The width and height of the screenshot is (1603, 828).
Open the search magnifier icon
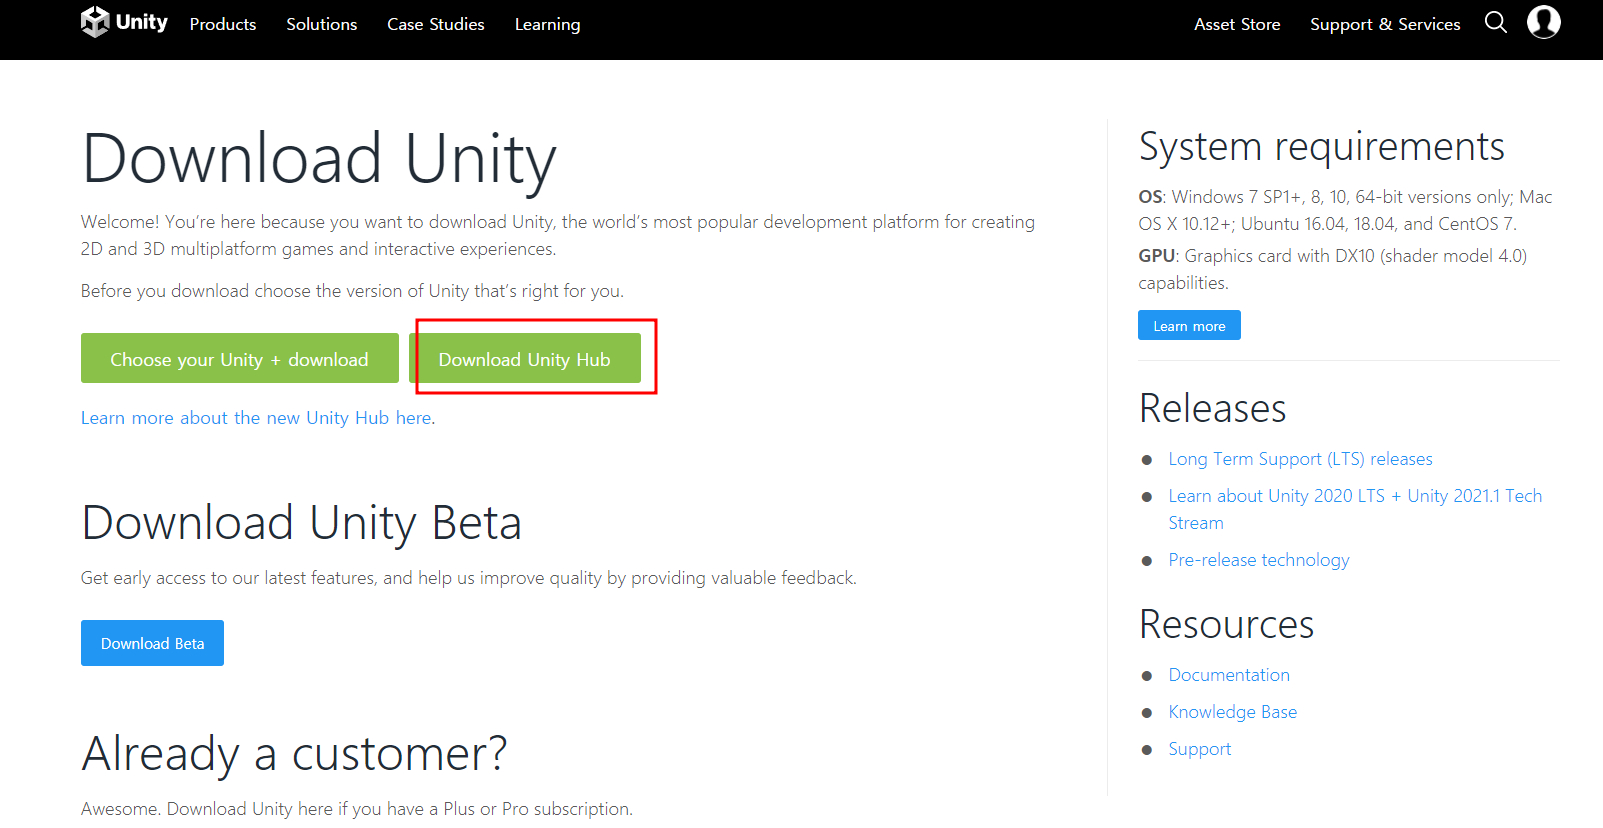click(1495, 22)
